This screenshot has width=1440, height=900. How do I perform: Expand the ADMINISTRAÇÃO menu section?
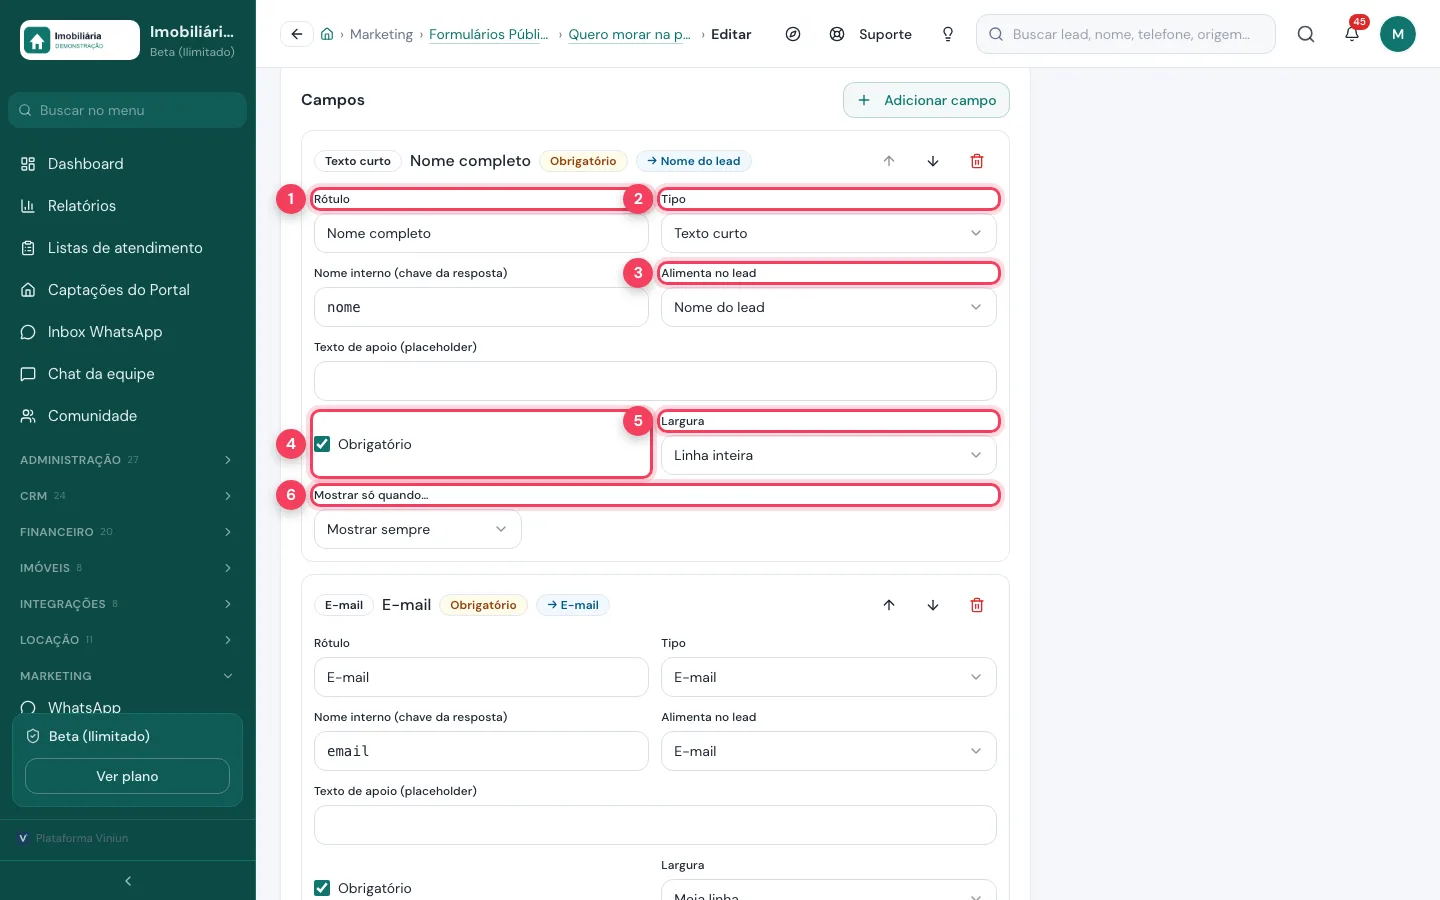coord(128,460)
